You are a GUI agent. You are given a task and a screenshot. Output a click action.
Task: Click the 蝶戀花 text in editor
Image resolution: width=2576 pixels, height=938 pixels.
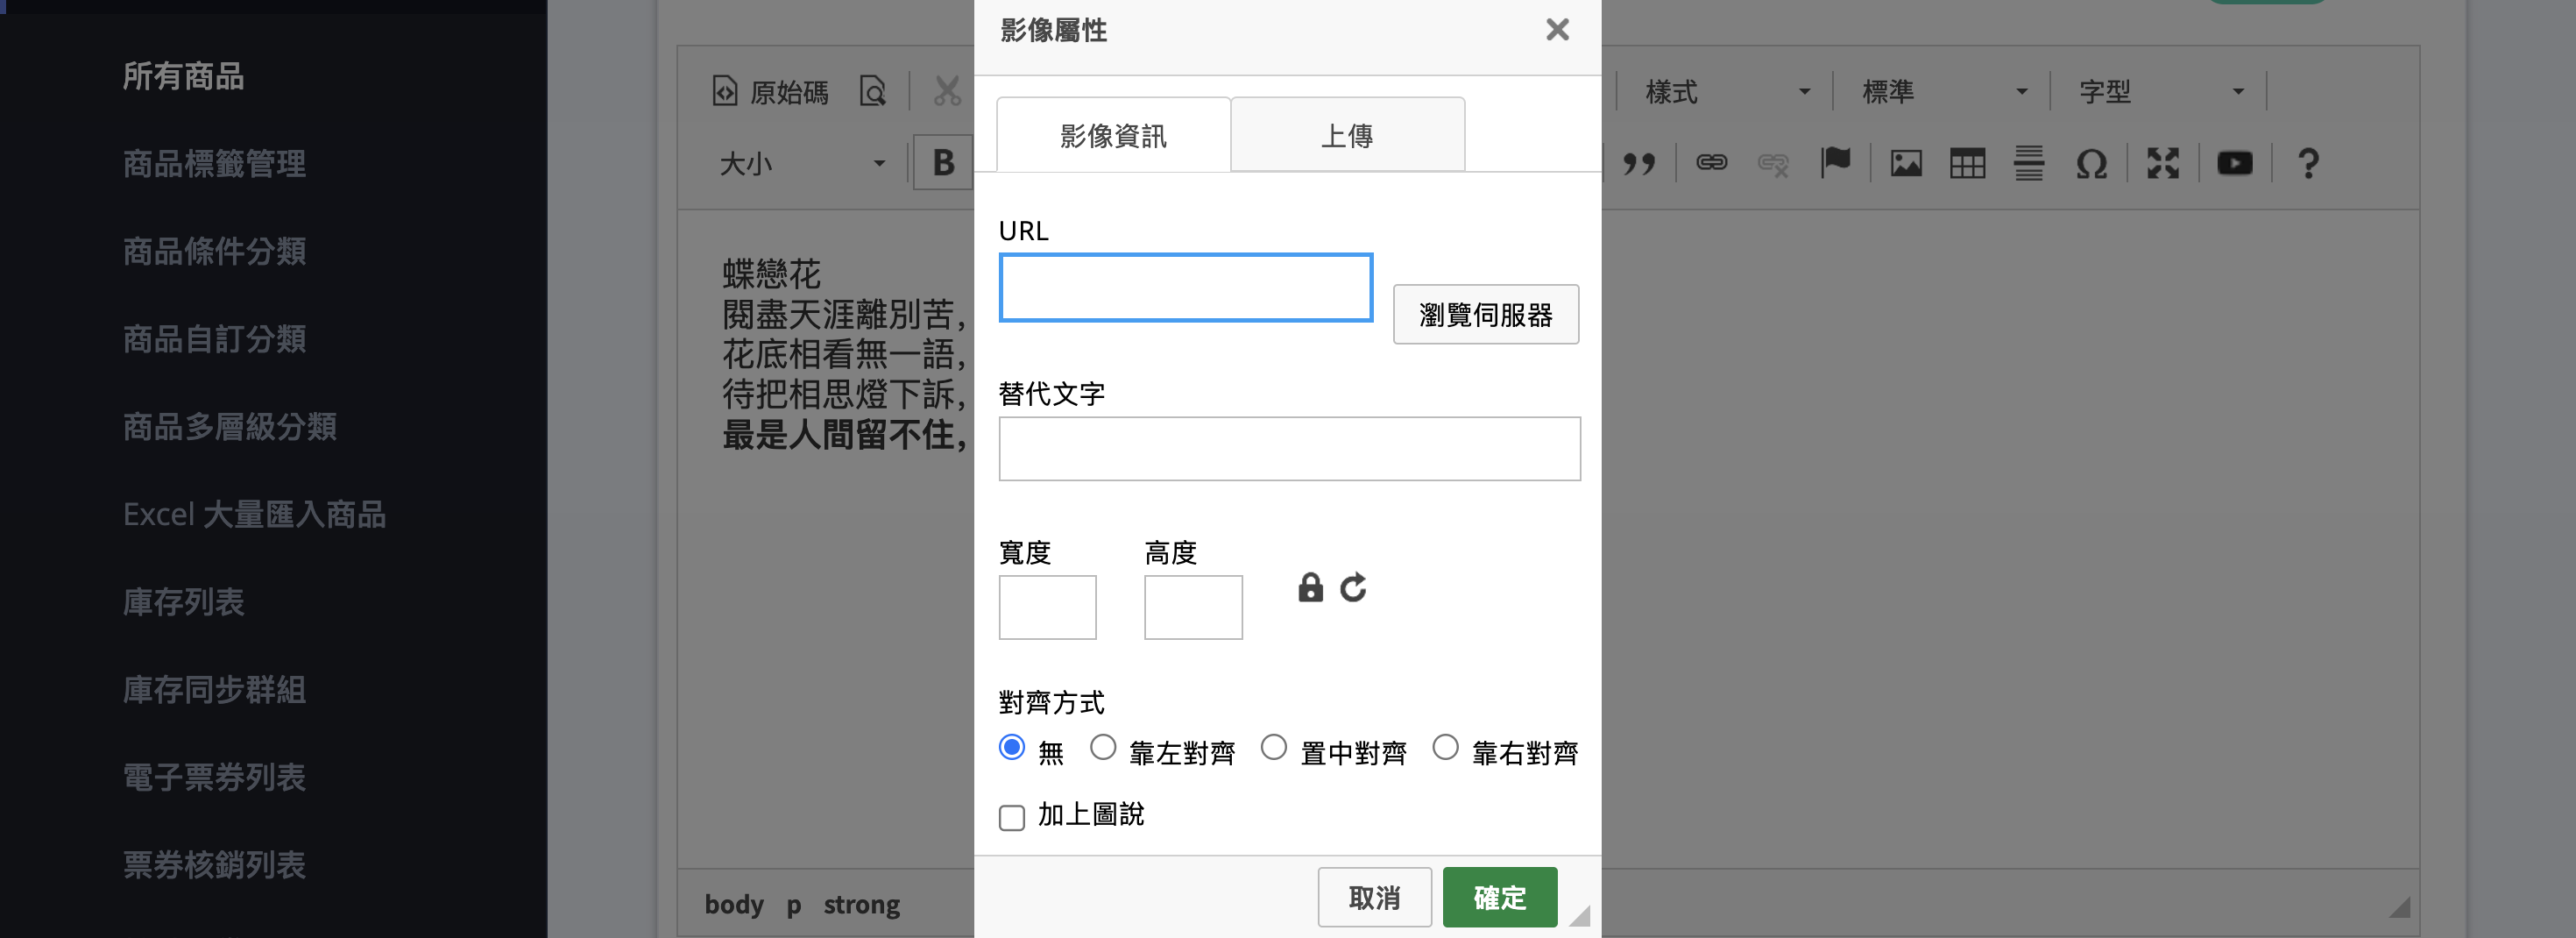pyautogui.click(x=771, y=274)
